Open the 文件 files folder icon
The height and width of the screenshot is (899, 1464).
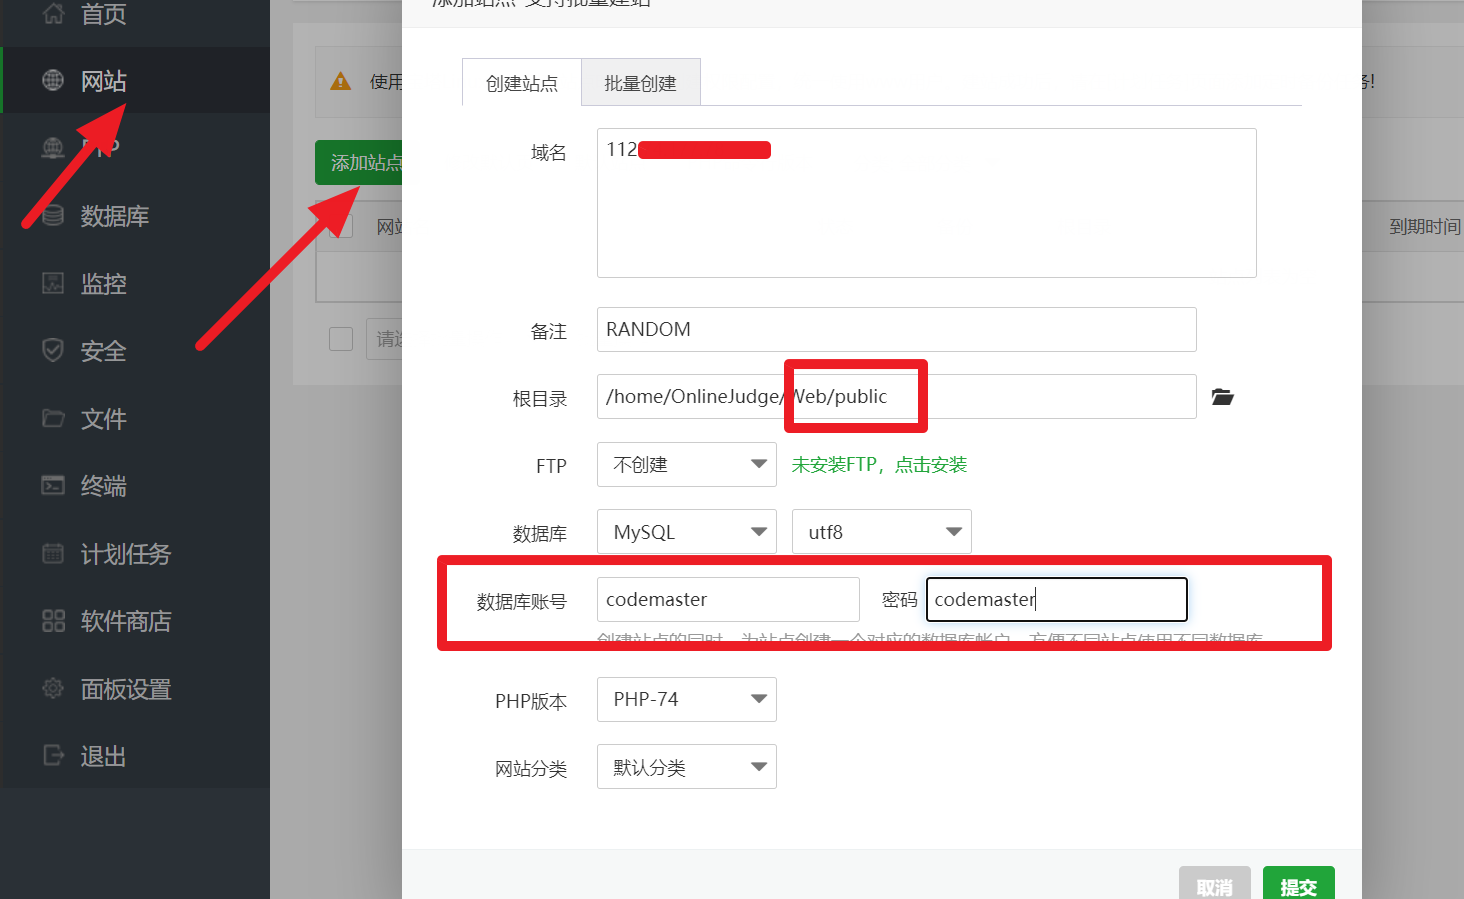pos(53,418)
